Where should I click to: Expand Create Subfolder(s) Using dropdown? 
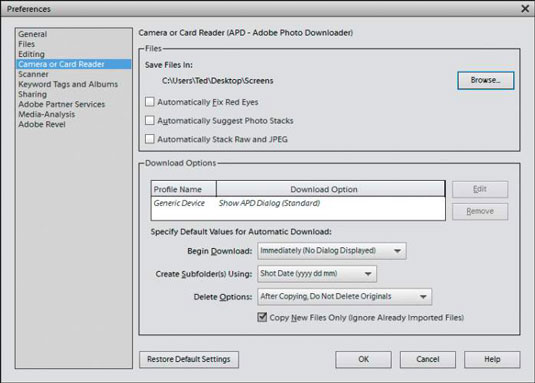[317, 274]
